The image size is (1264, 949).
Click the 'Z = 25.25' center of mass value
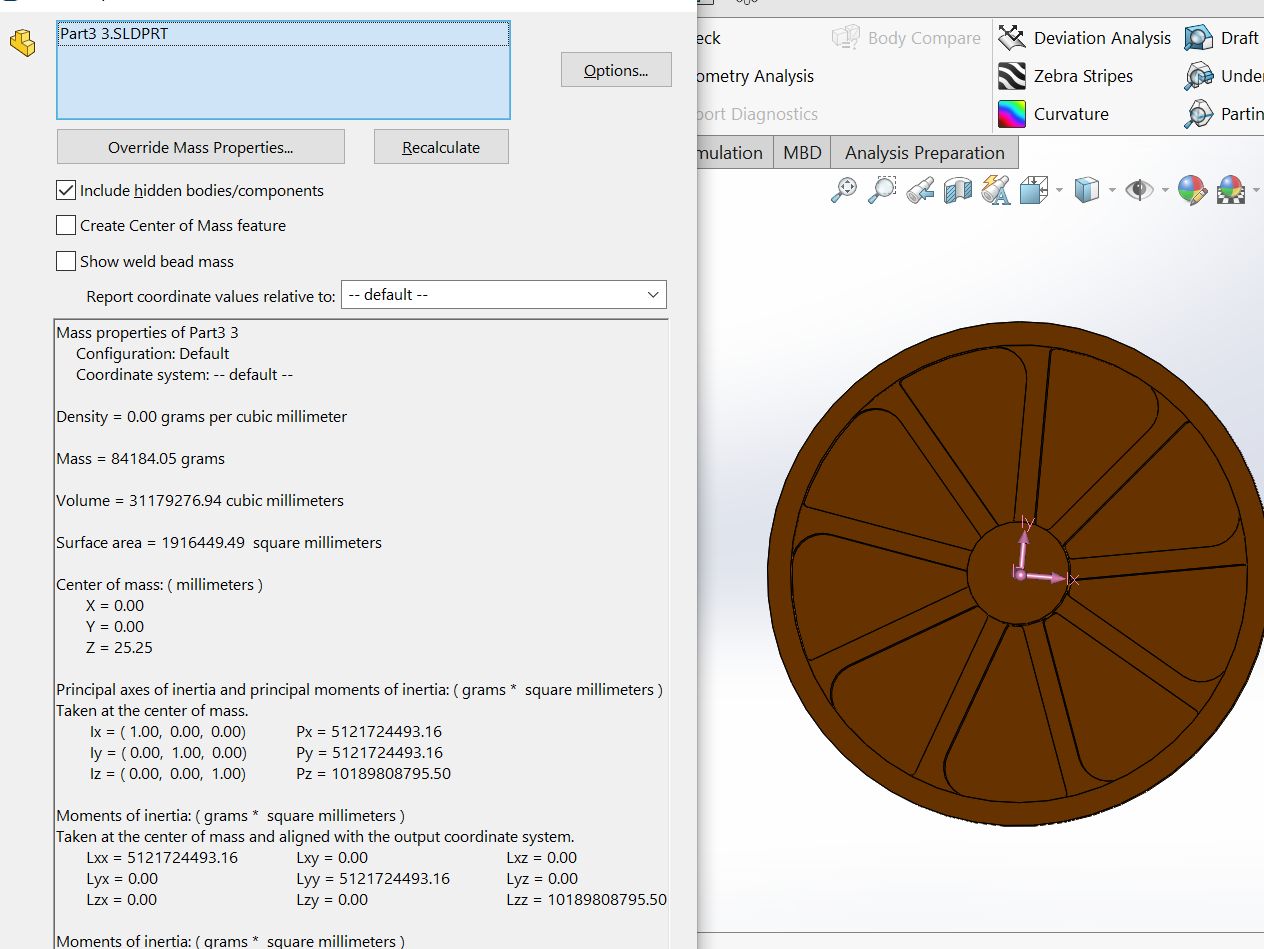coord(120,647)
